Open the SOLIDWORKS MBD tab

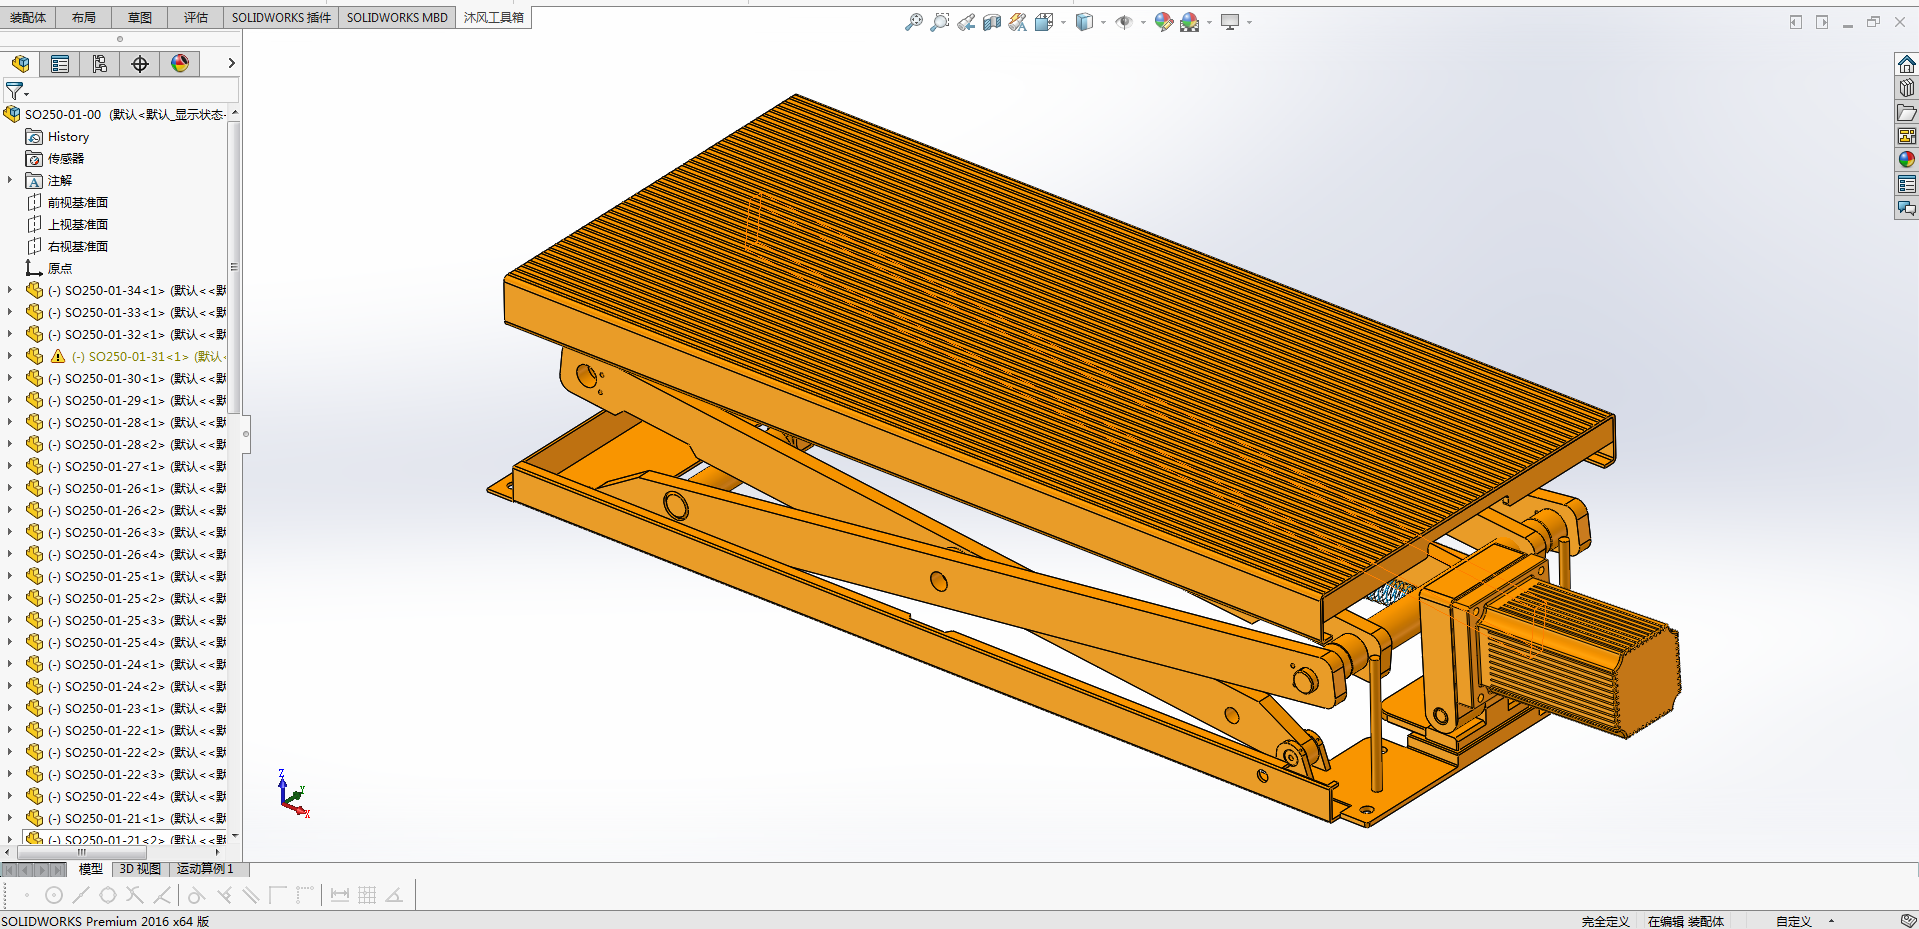pyautogui.click(x=397, y=18)
